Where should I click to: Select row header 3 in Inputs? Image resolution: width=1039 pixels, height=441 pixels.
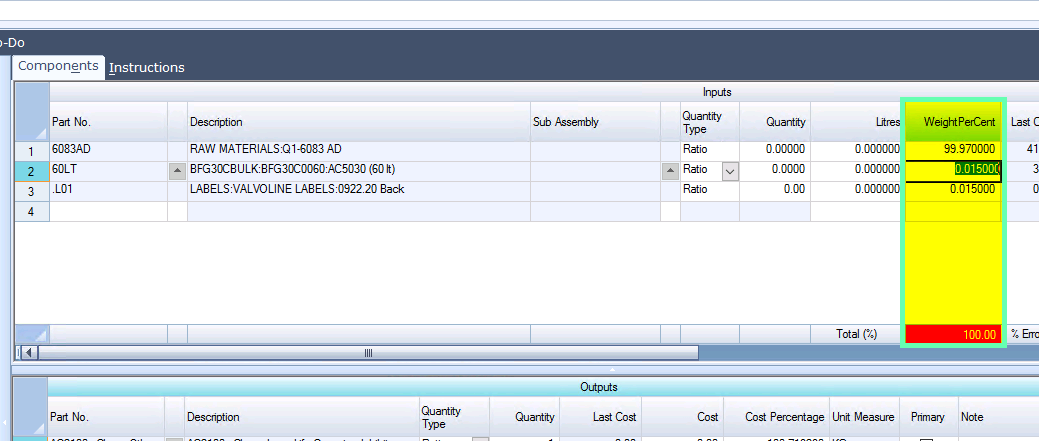(x=32, y=190)
